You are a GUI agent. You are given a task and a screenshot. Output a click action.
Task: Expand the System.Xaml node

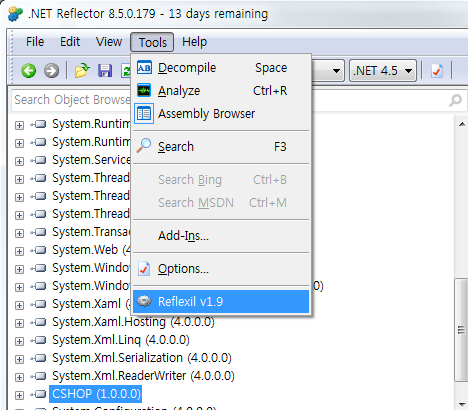click(19, 305)
